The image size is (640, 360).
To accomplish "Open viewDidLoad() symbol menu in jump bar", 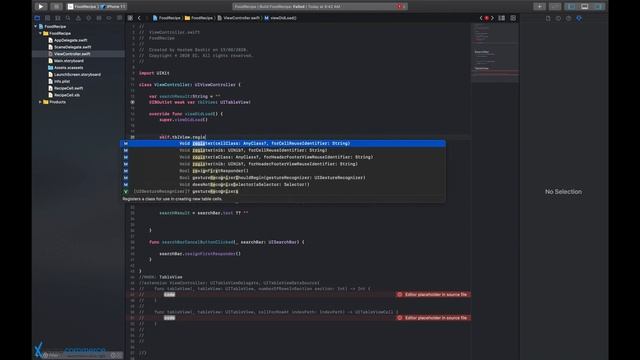I will (280, 18).
